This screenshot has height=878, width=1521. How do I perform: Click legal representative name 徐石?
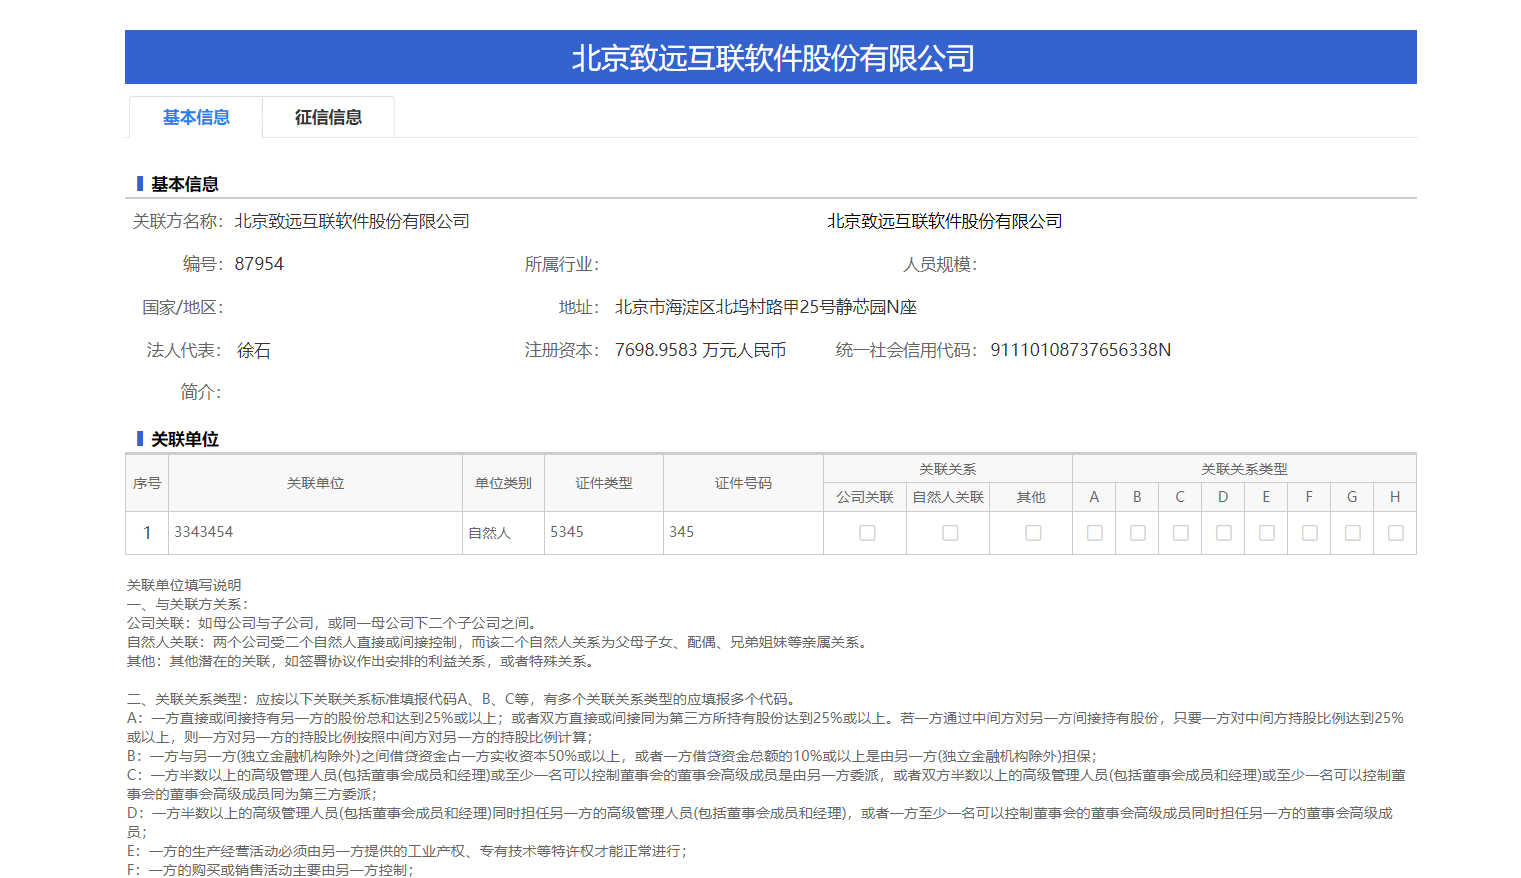[253, 350]
